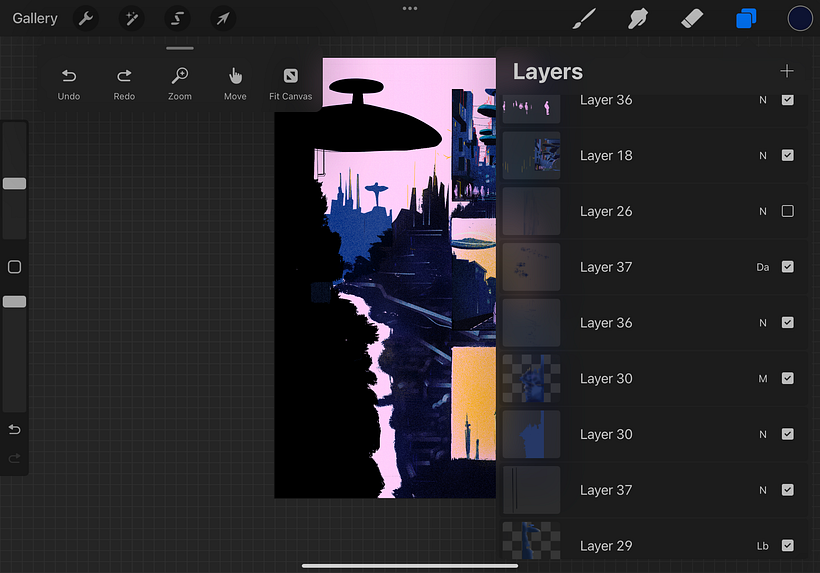Select the Smudge tool
The height and width of the screenshot is (573, 820).
click(x=638, y=19)
